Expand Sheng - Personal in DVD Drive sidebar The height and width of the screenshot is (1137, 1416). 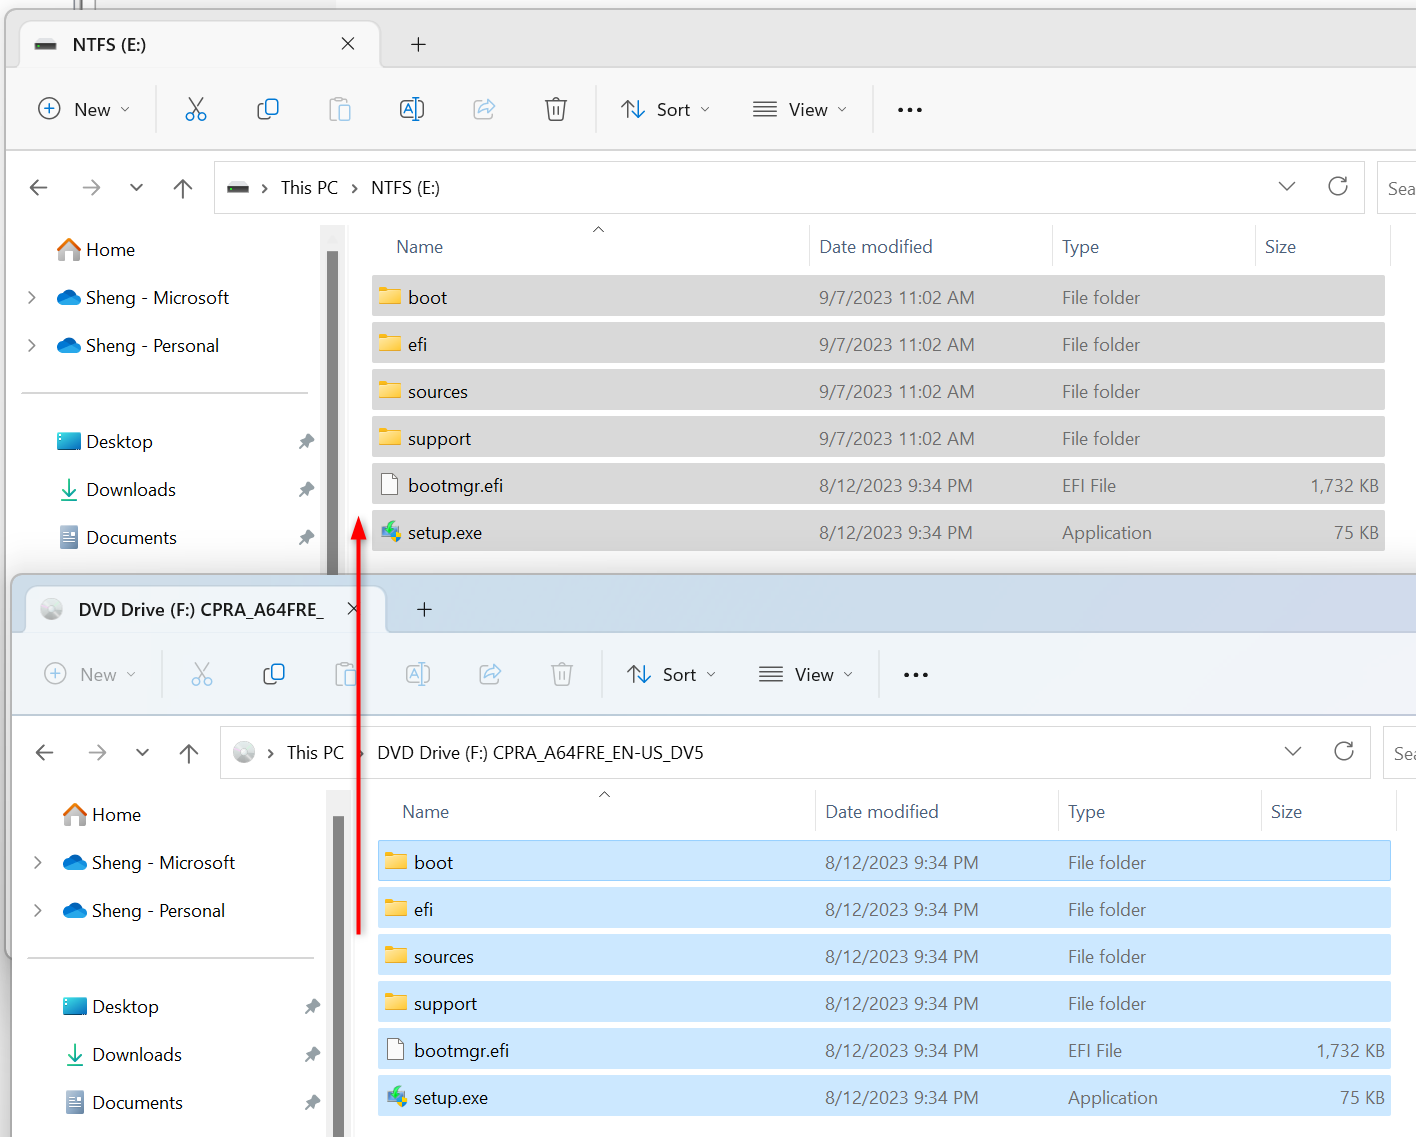coord(38,911)
